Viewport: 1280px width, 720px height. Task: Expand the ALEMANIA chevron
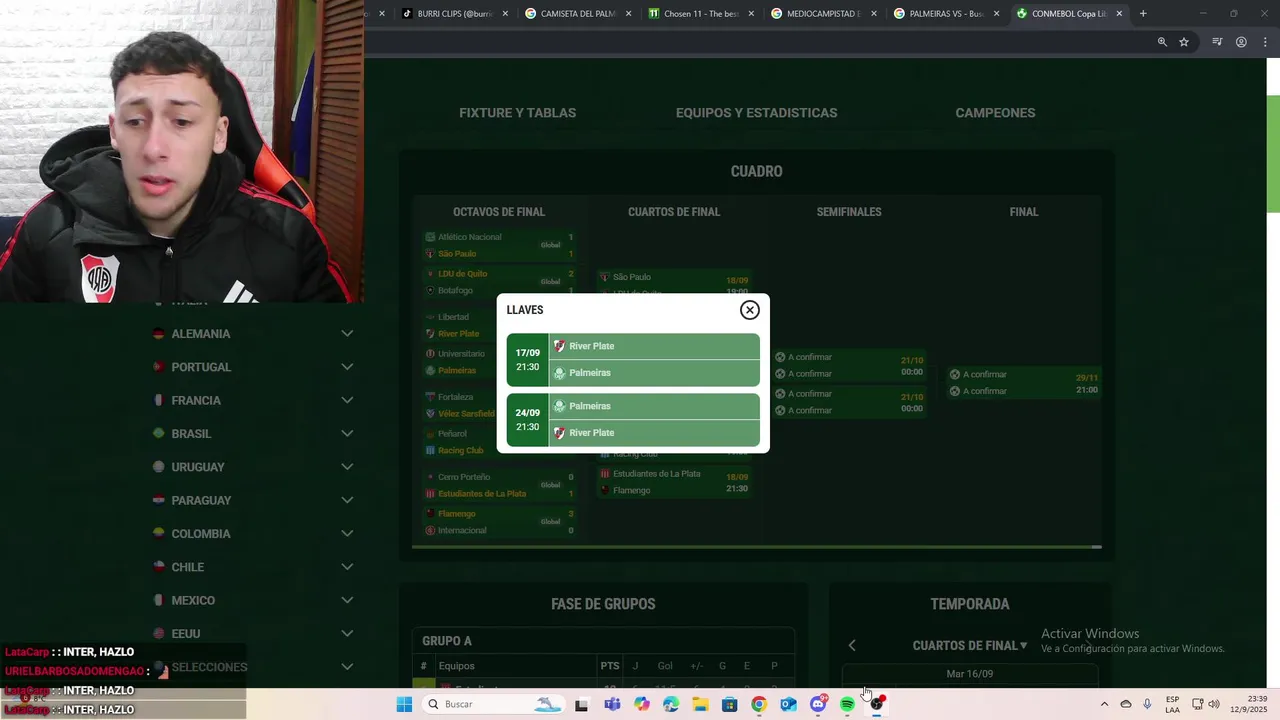347,334
